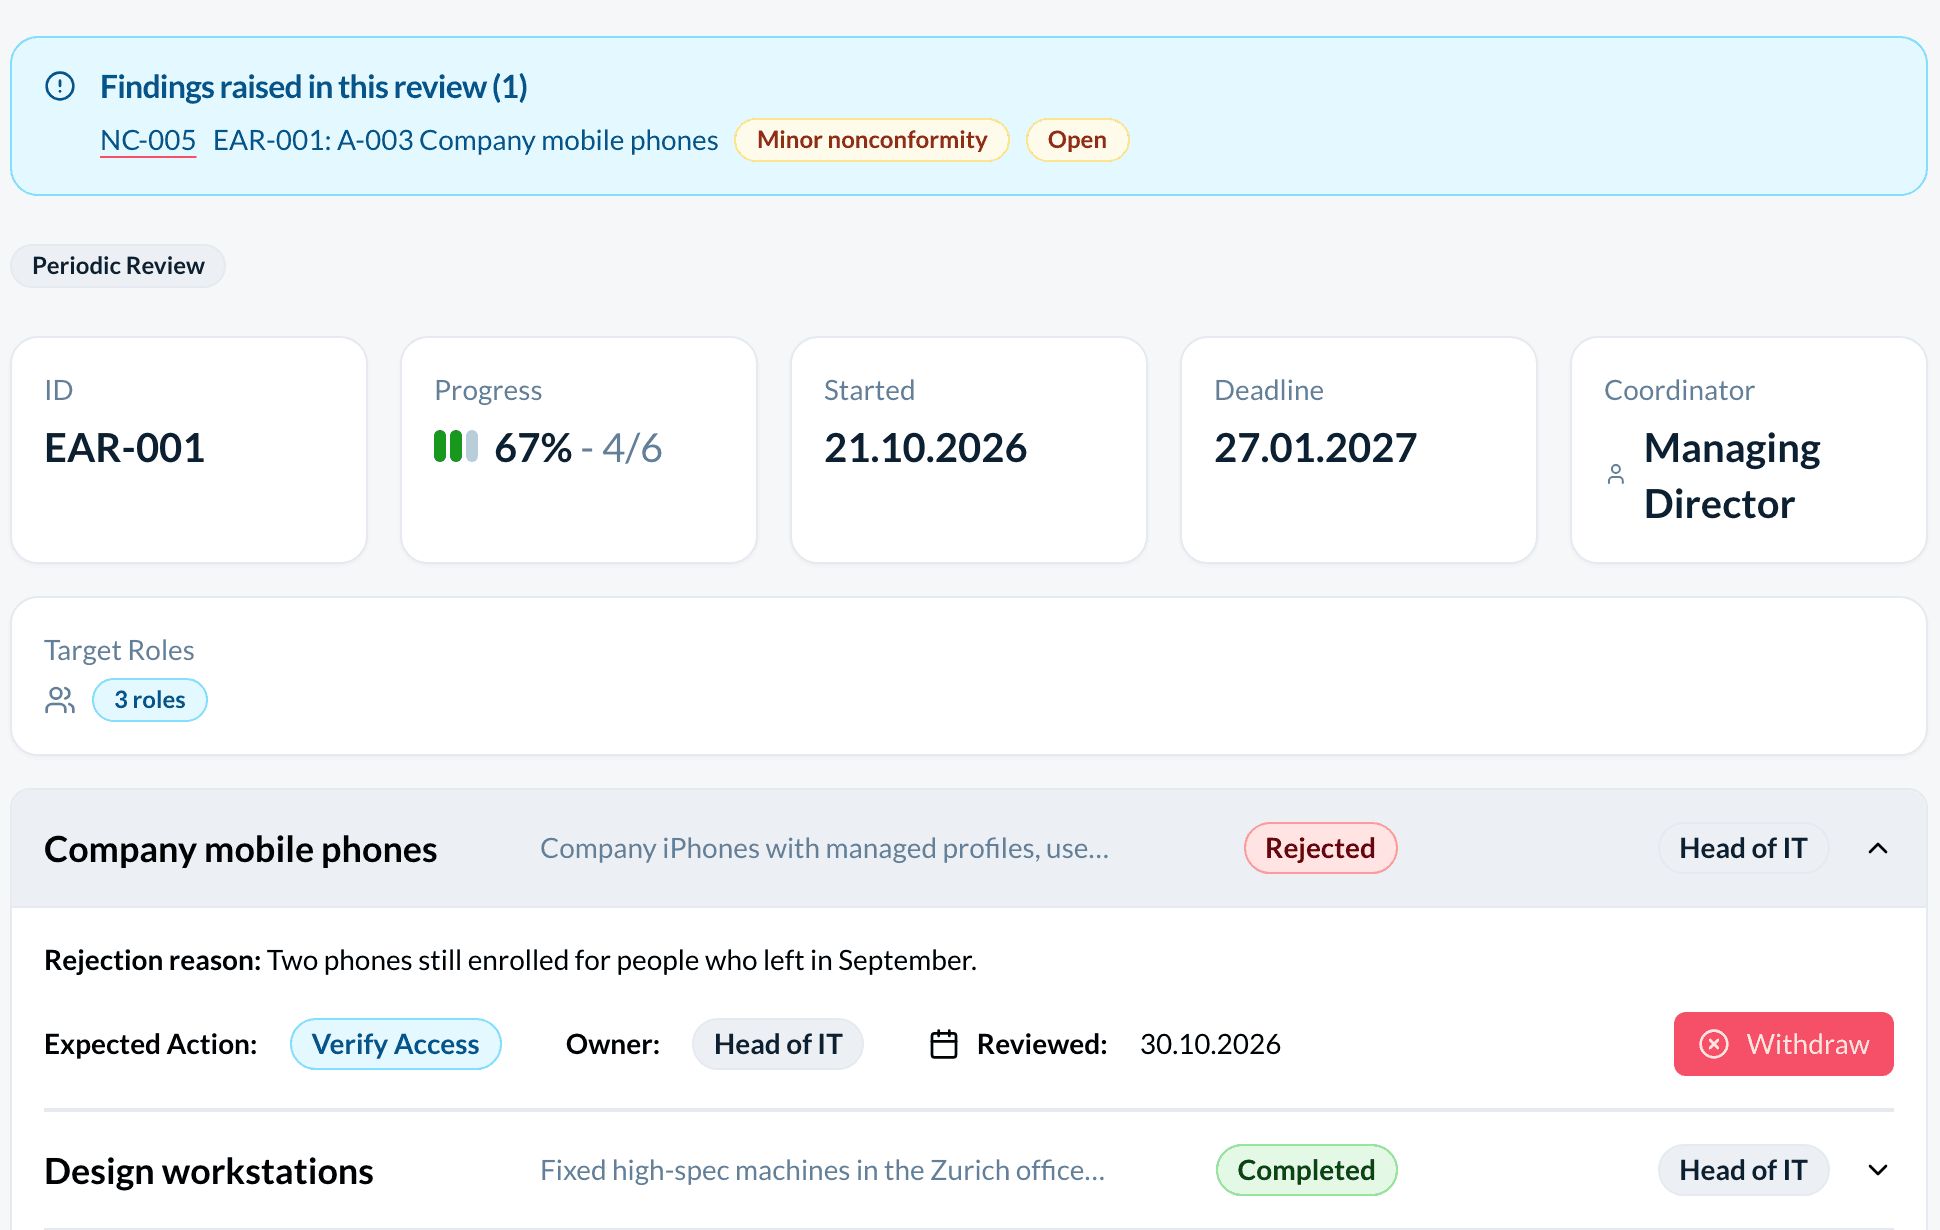Viewport: 1940px width, 1230px height.
Task: Click Head of IT in Company mobile phones header
Action: point(1743,848)
